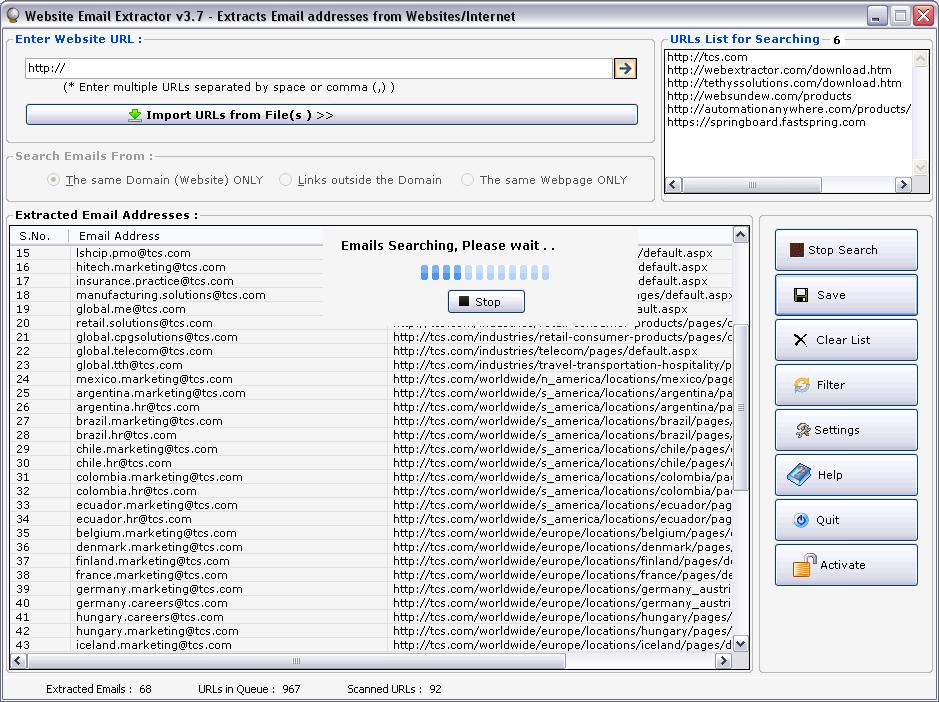Screen dimensions: 939x702
Task: Open the Filter options
Action: point(845,385)
